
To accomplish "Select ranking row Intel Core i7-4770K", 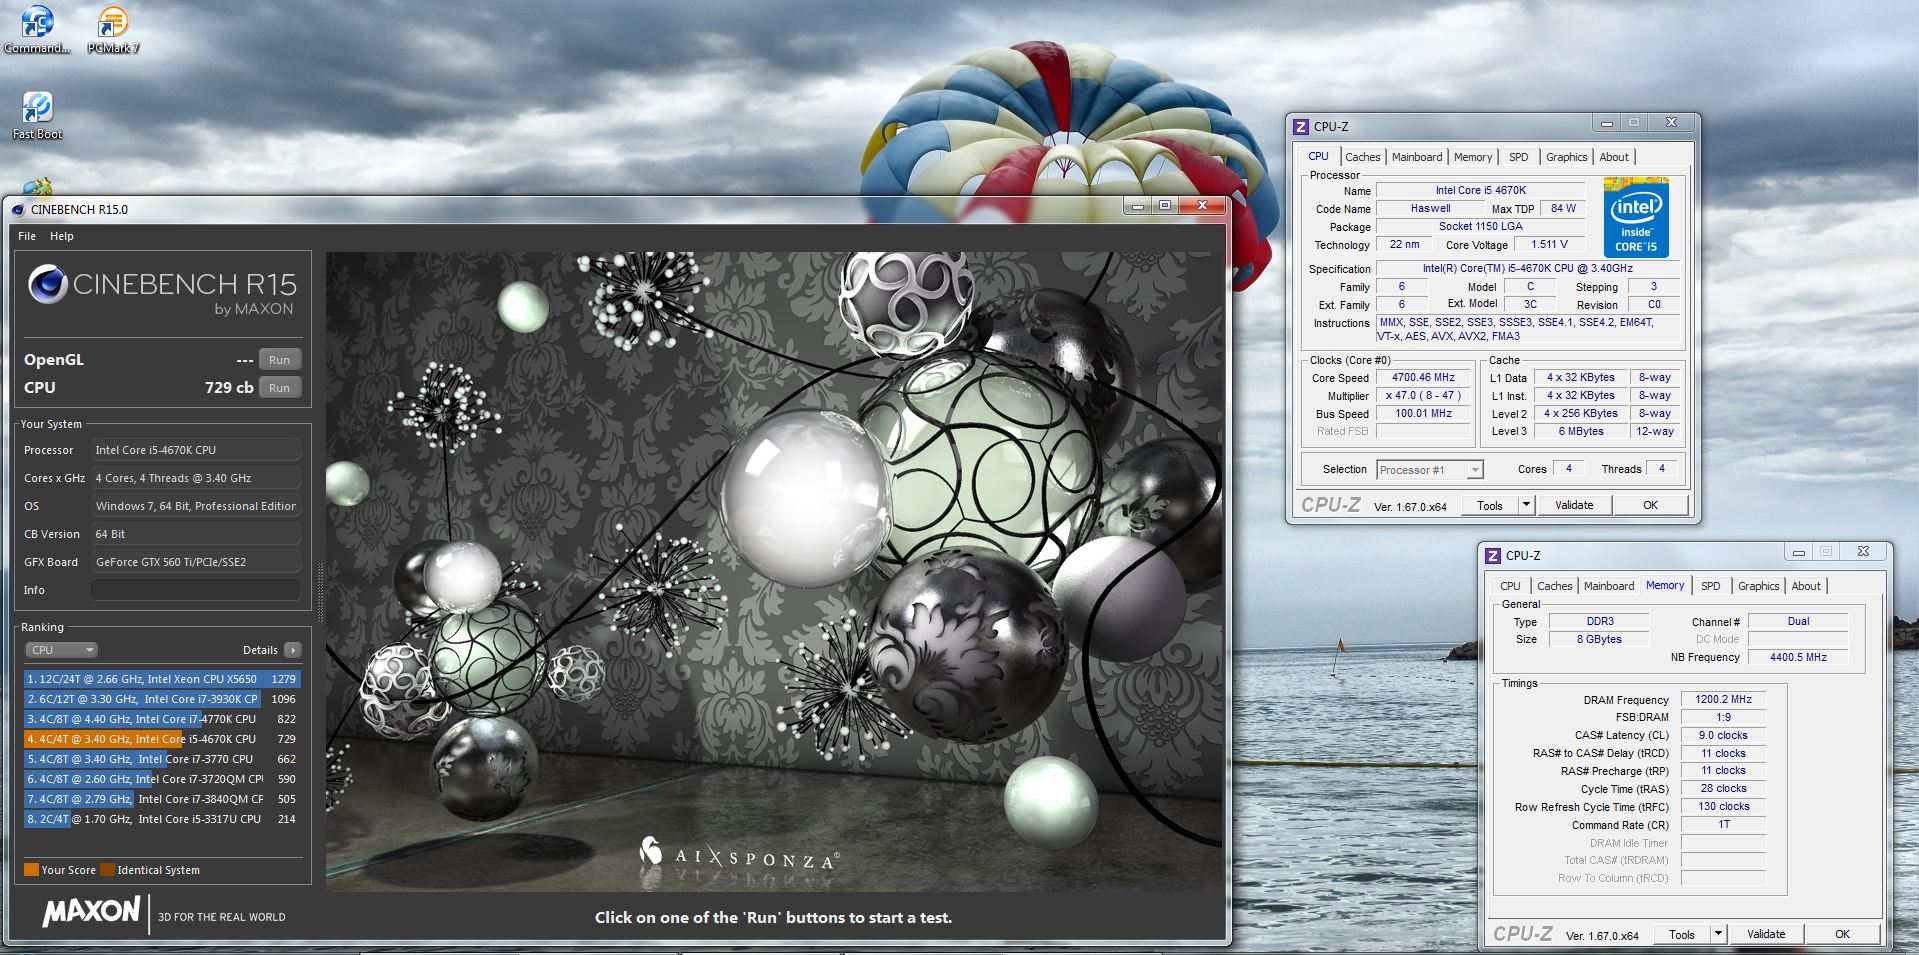I will point(162,719).
